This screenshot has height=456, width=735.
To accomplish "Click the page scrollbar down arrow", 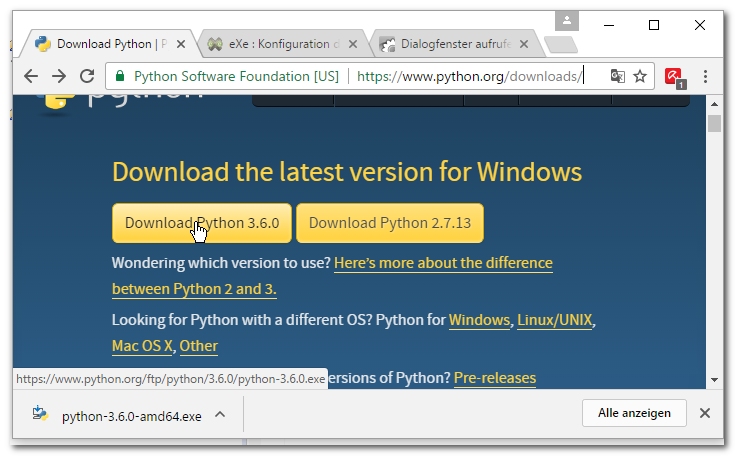I will point(714,380).
